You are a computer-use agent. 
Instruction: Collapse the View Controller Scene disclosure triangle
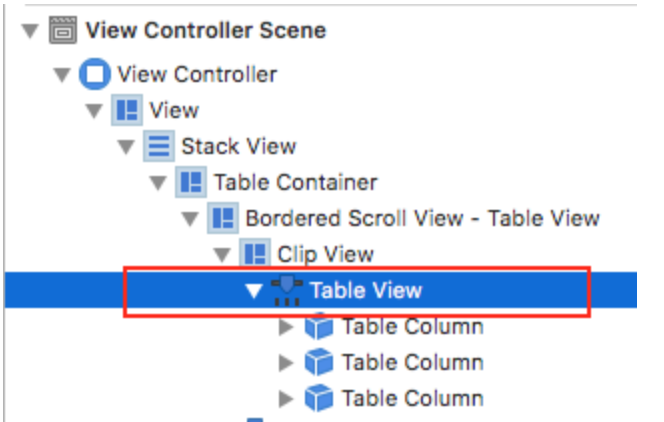pos(30,30)
